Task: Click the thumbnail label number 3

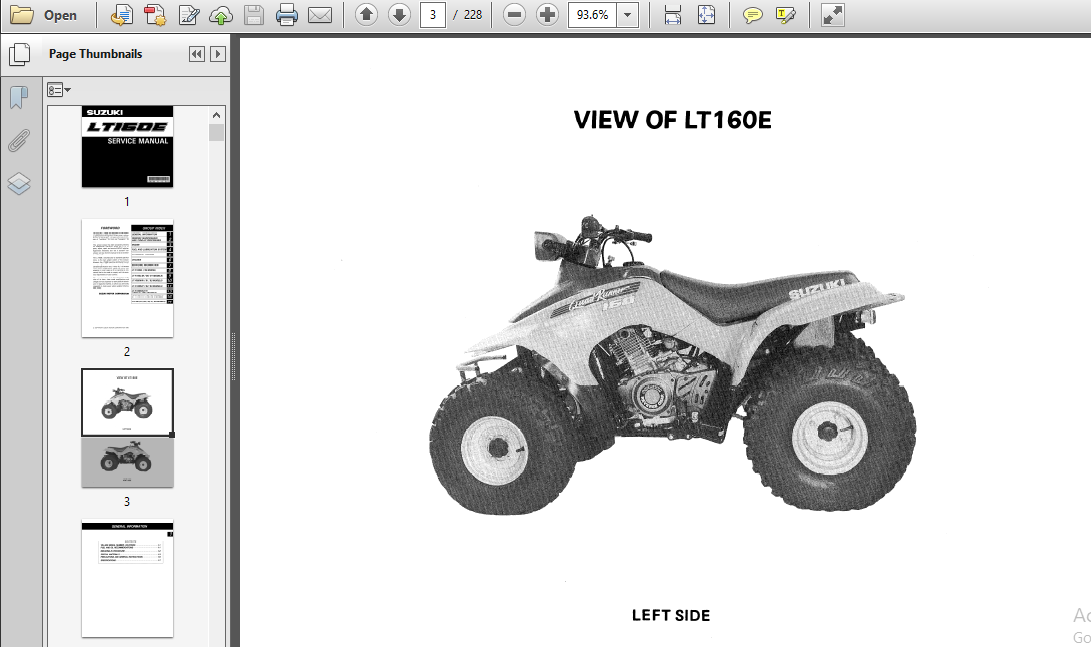Action: (x=127, y=502)
